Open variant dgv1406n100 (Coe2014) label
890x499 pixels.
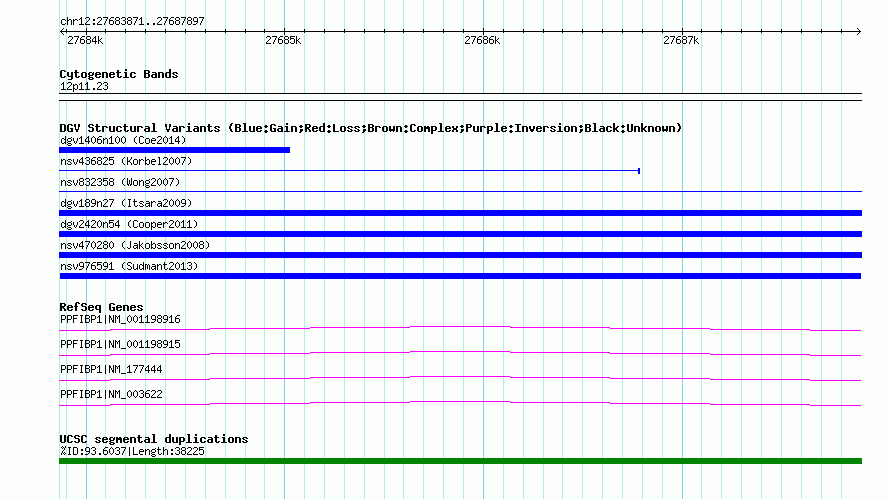pyautogui.click(x=123, y=140)
